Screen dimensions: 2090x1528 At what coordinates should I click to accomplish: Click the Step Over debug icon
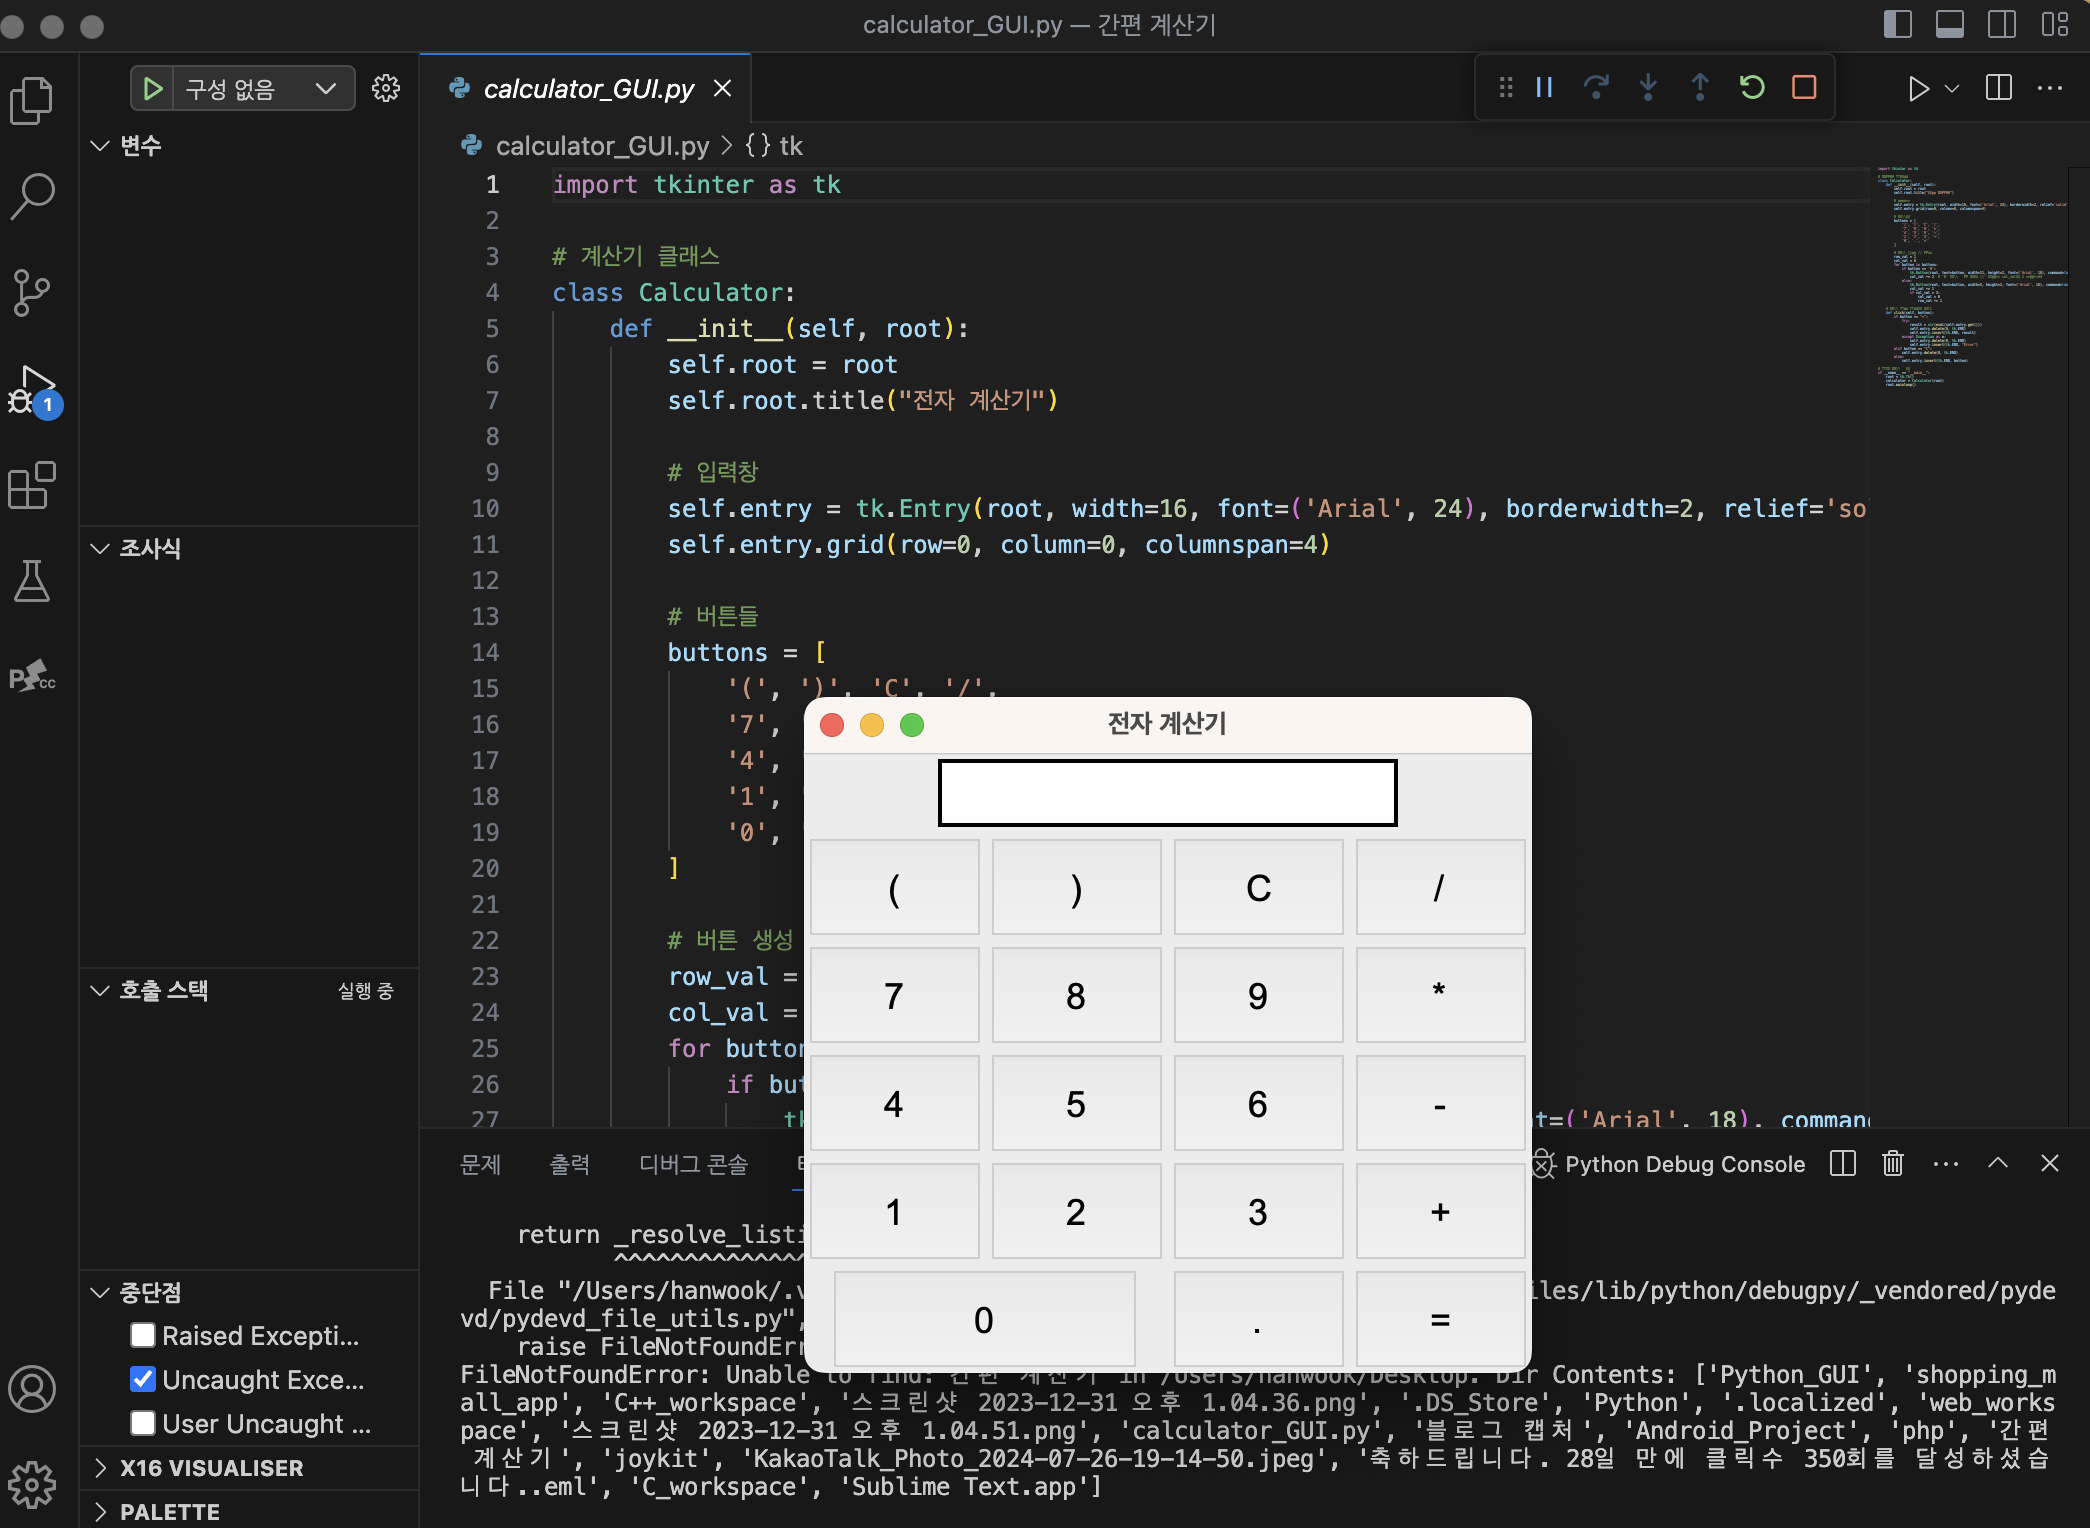1596,88
